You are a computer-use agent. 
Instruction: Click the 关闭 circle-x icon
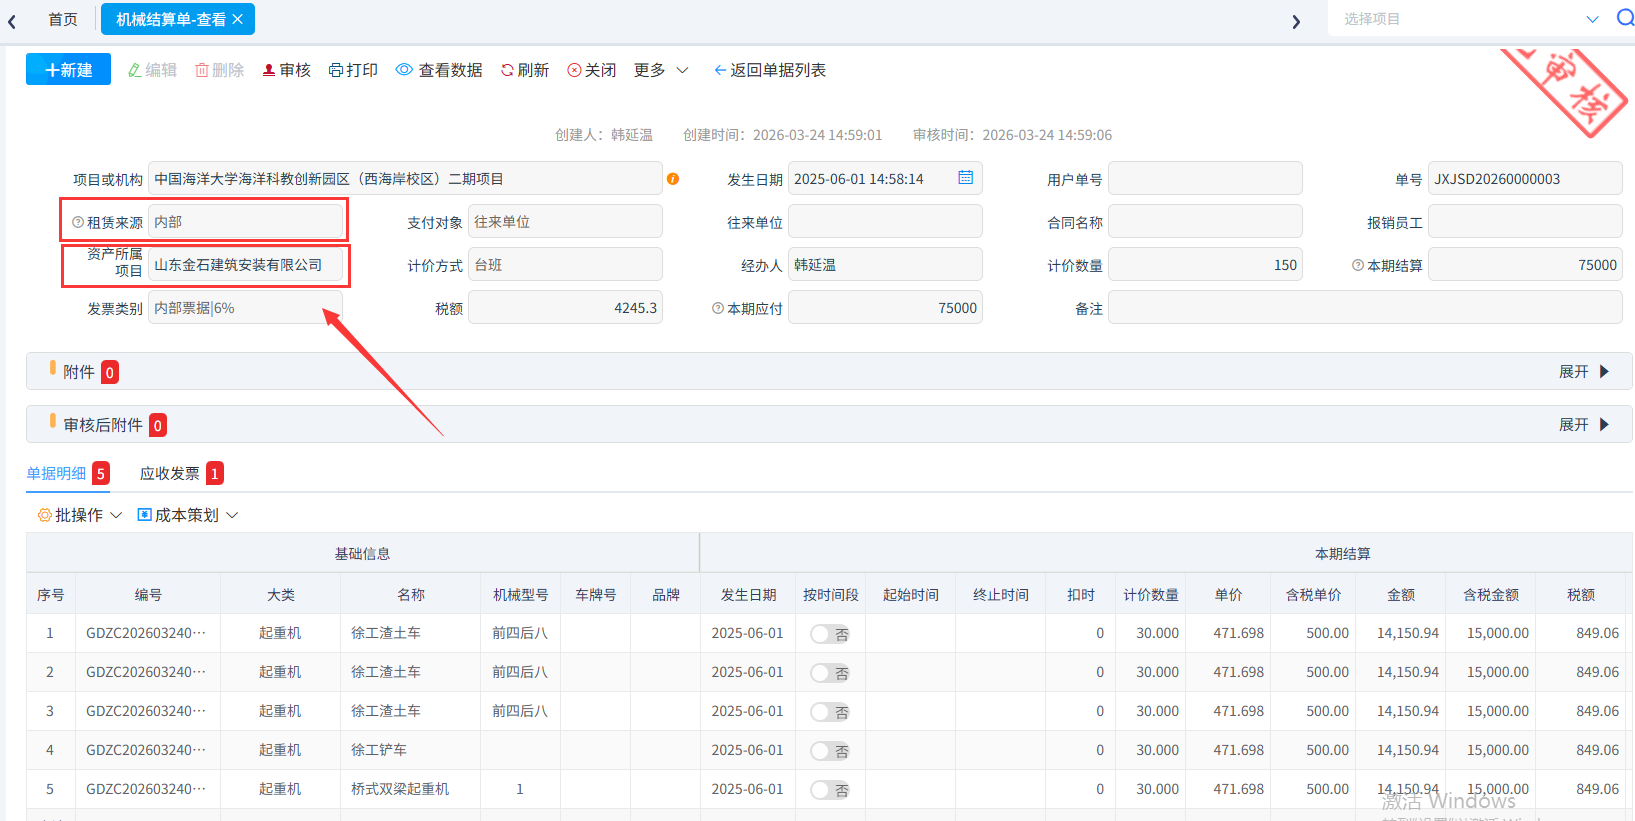click(574, 70)
